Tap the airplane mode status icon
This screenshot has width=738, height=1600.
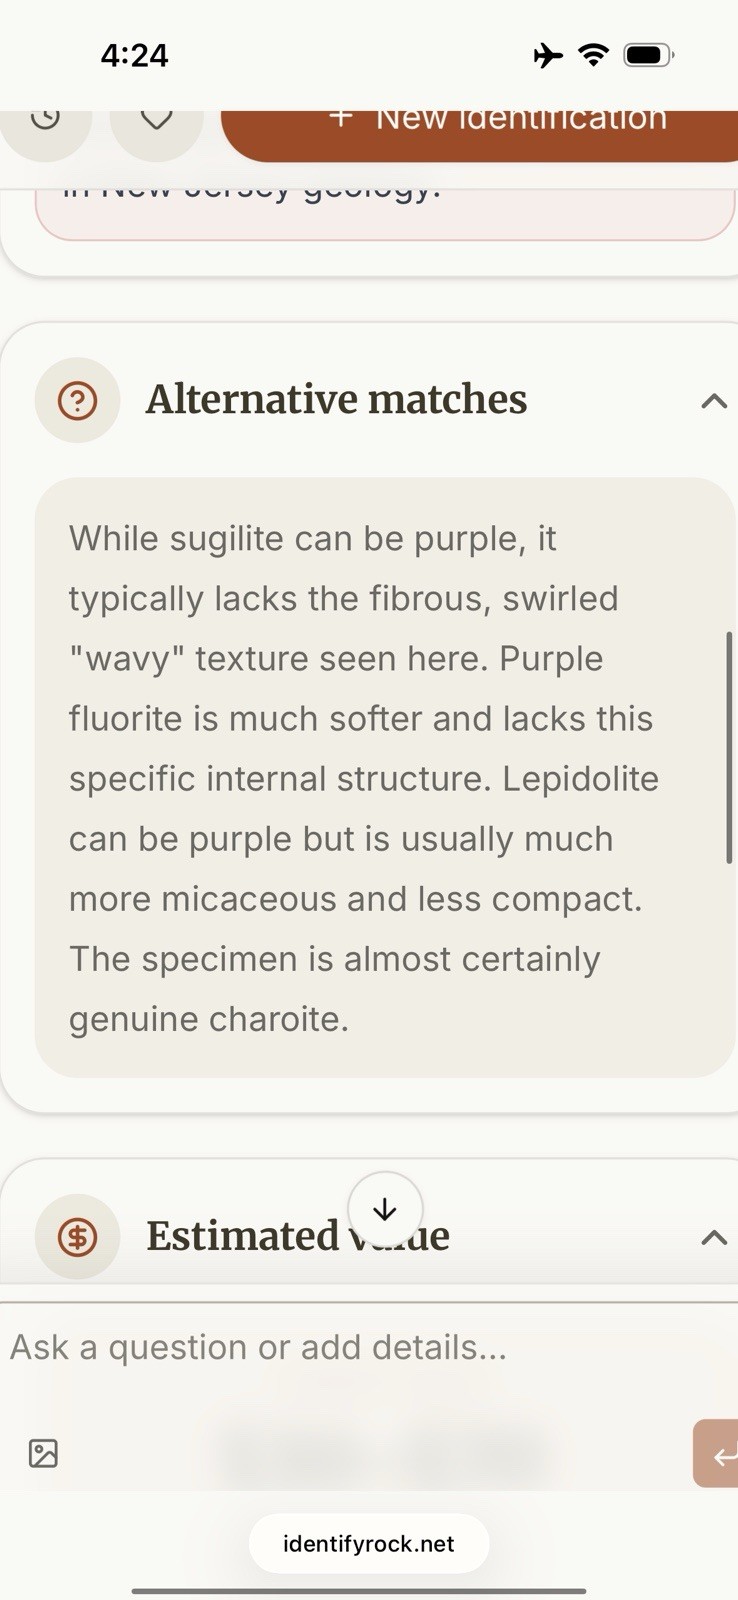point(548,55)
